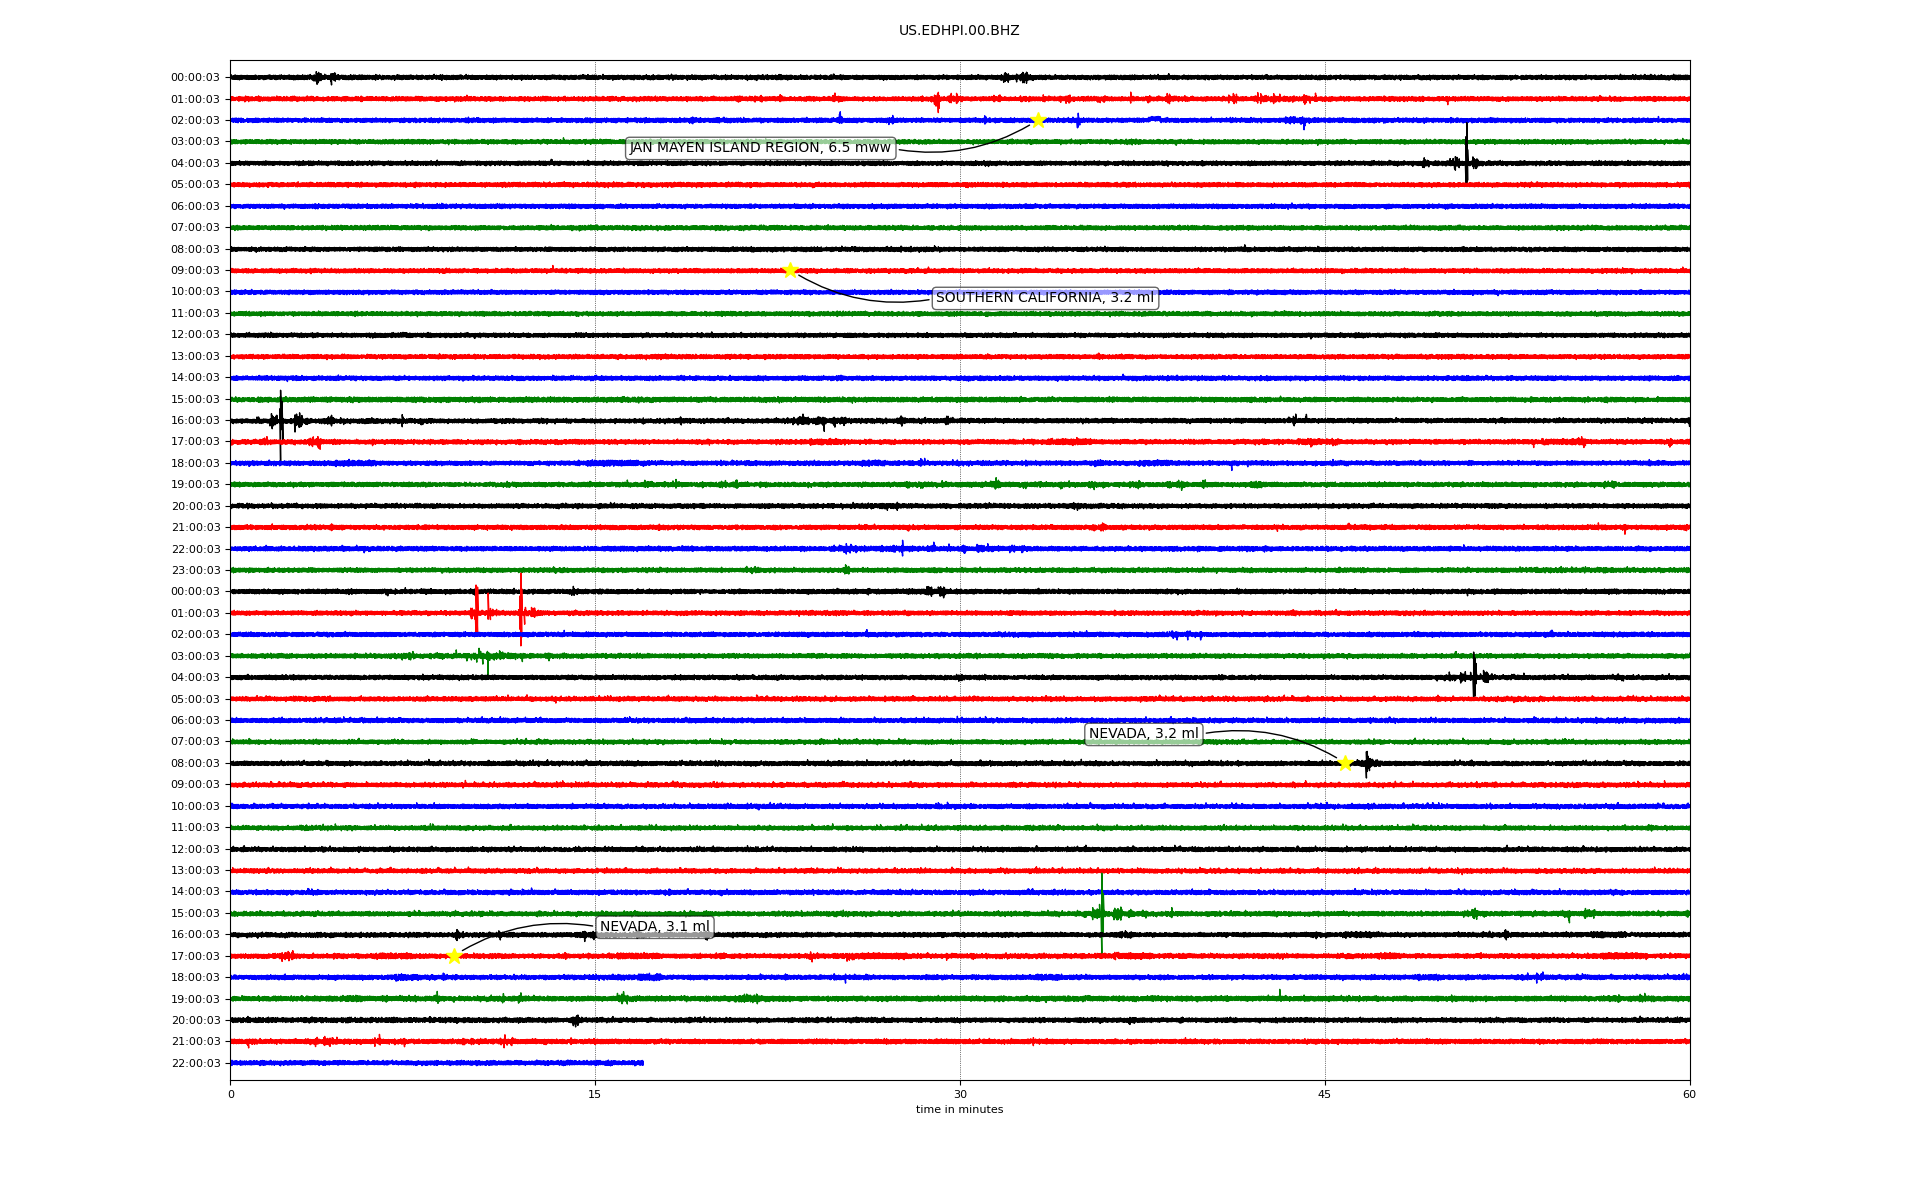Click the 02:00:03 label beside Jan Mayen star trace
The height and width of the screenshot is (1200, 1920).
195,120
